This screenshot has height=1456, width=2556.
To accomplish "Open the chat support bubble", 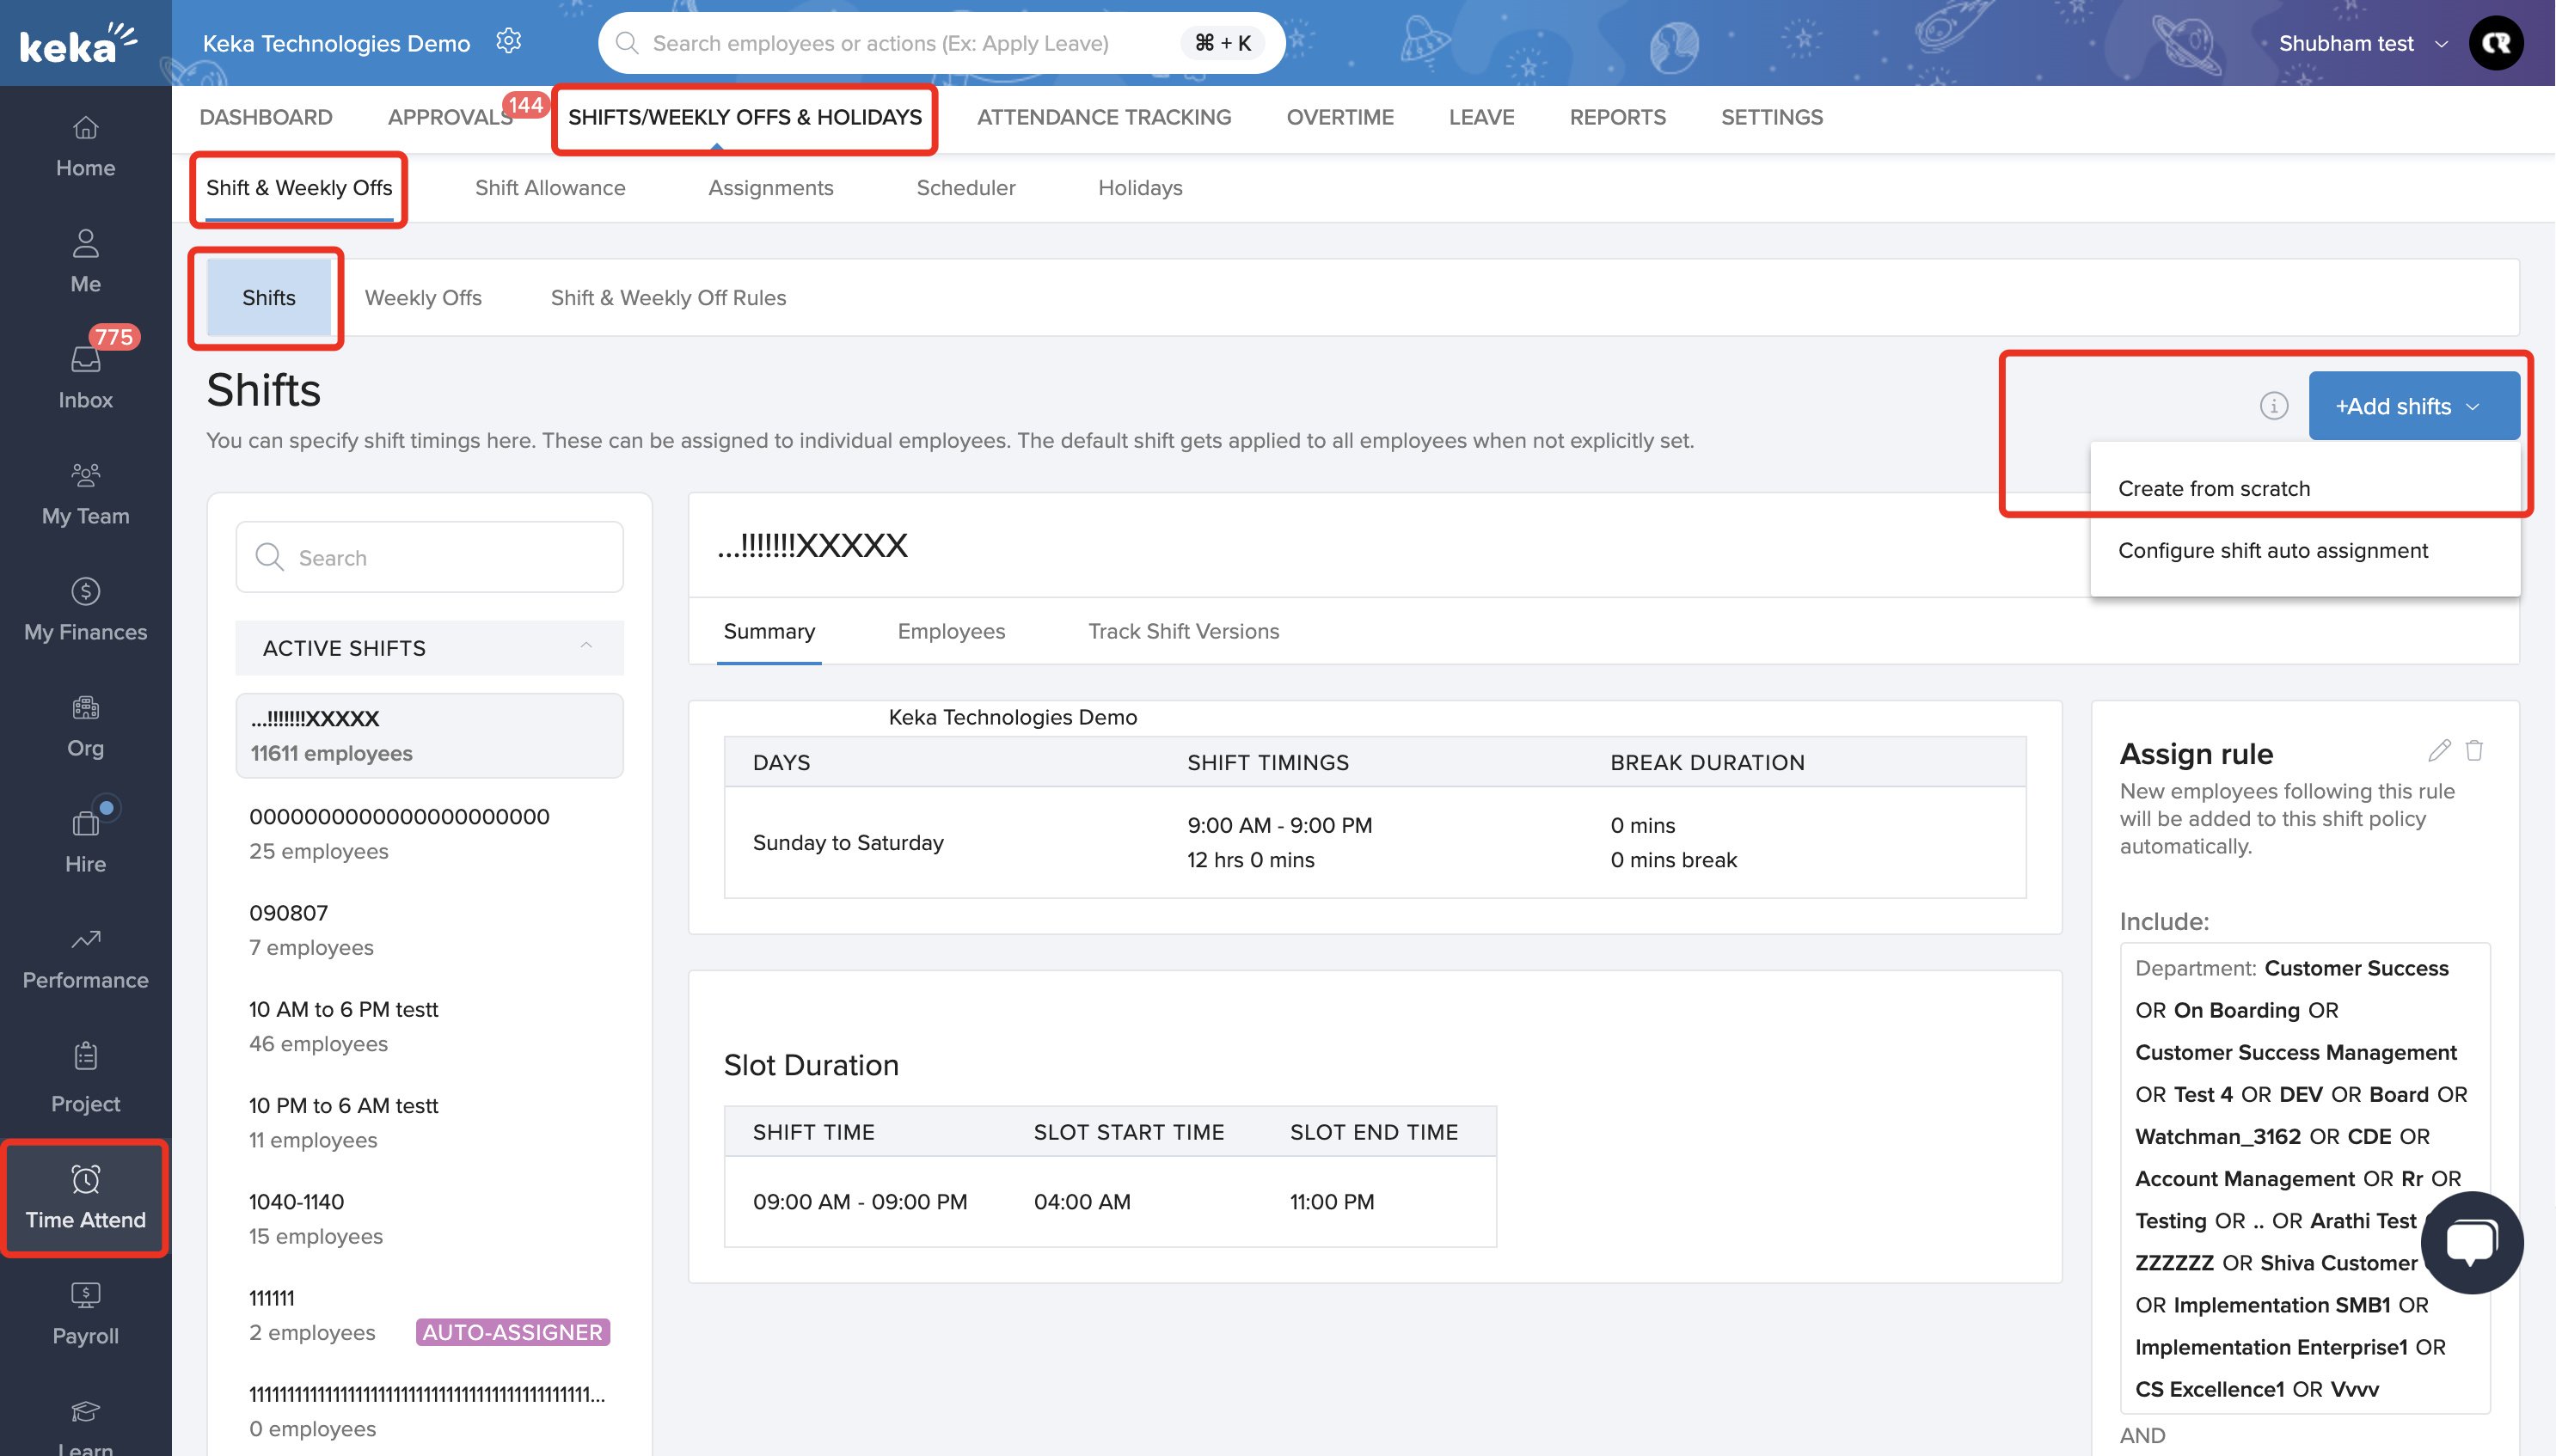I will (2471, 1242).
